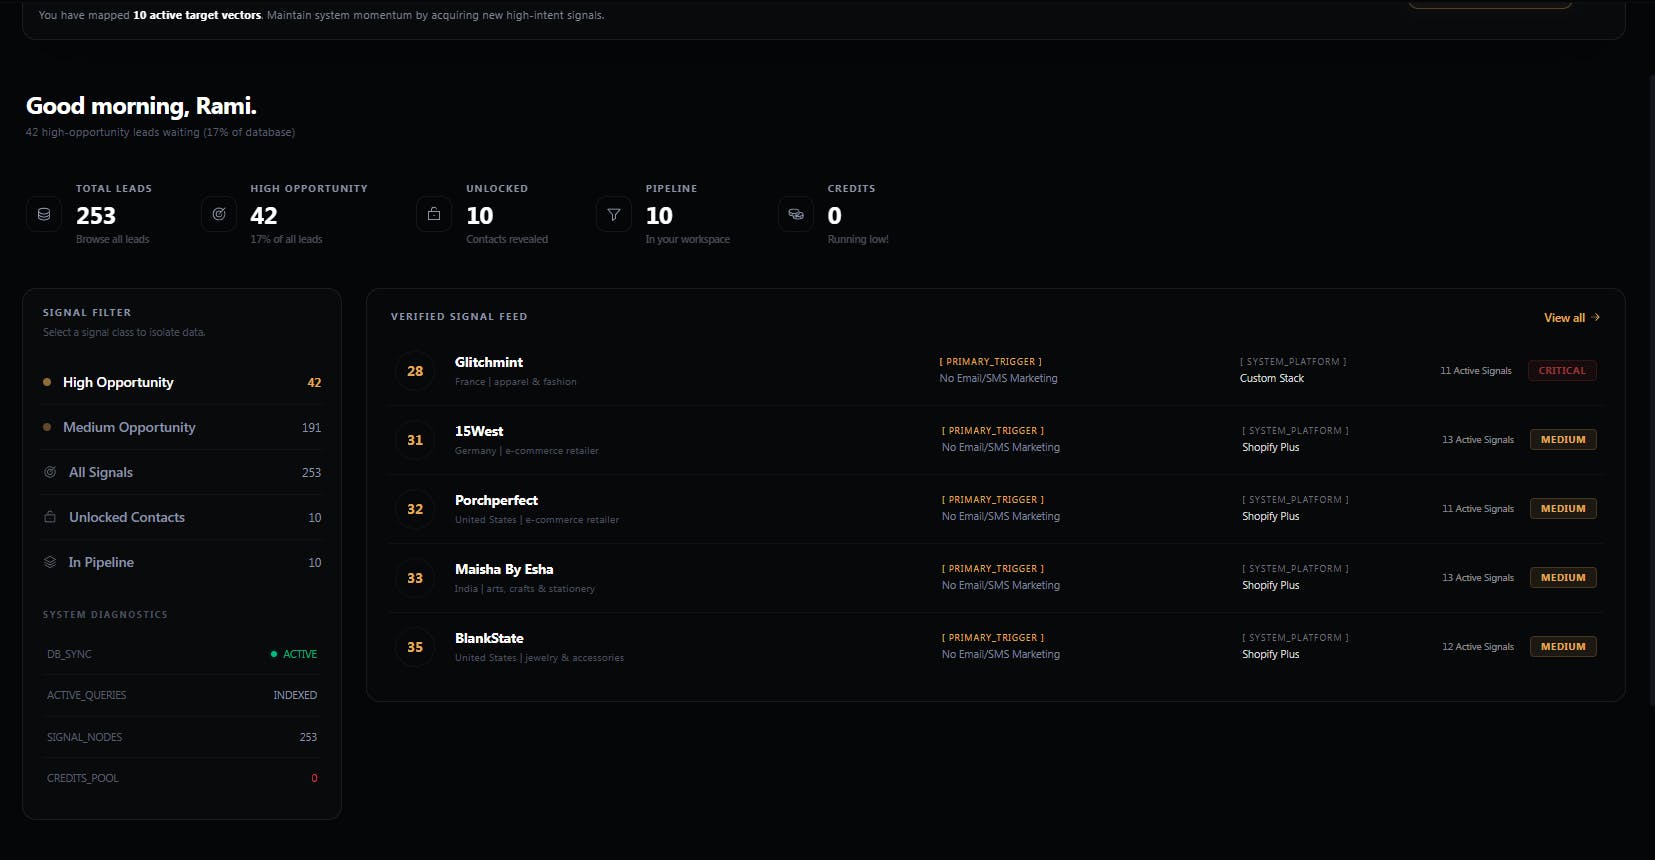Viewport: 1655px width, 860px height.
Task: Open the BlankState lead entry
Action: tap(995, 647)
